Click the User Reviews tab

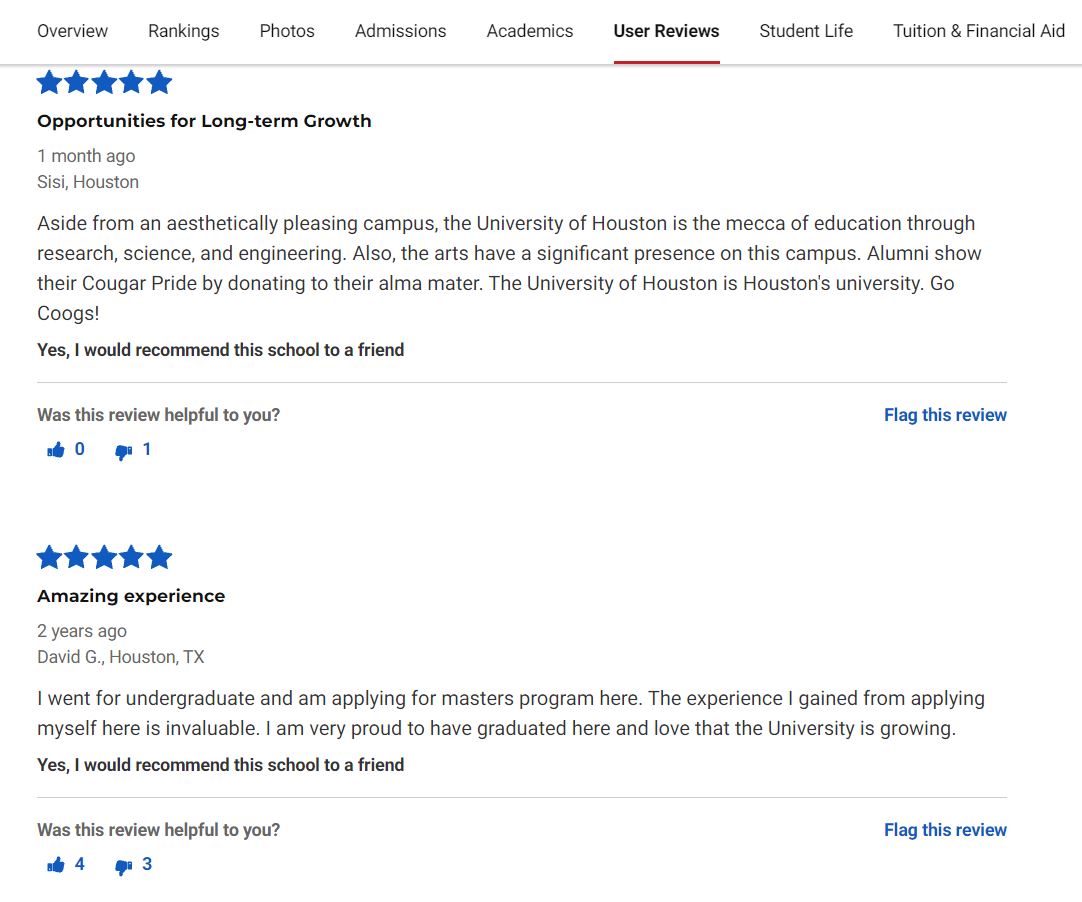point(666,31)
